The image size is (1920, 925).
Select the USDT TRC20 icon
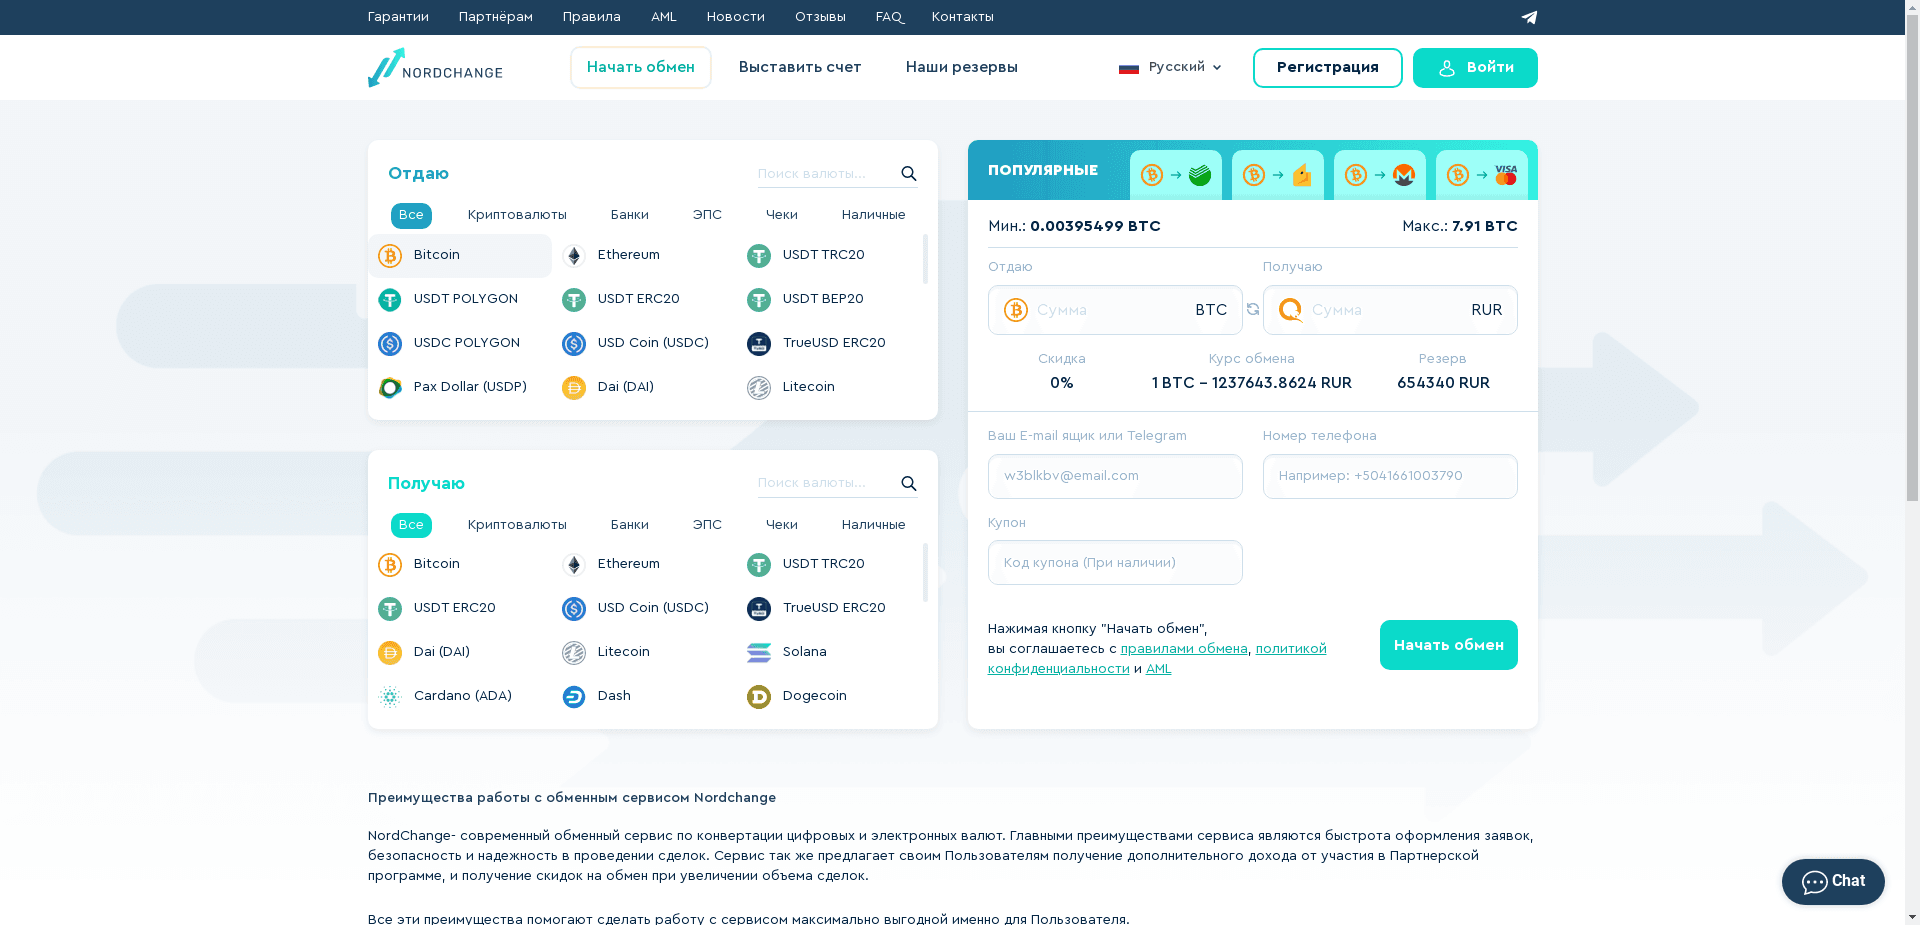pyautogui.click(x=758, y=256)
